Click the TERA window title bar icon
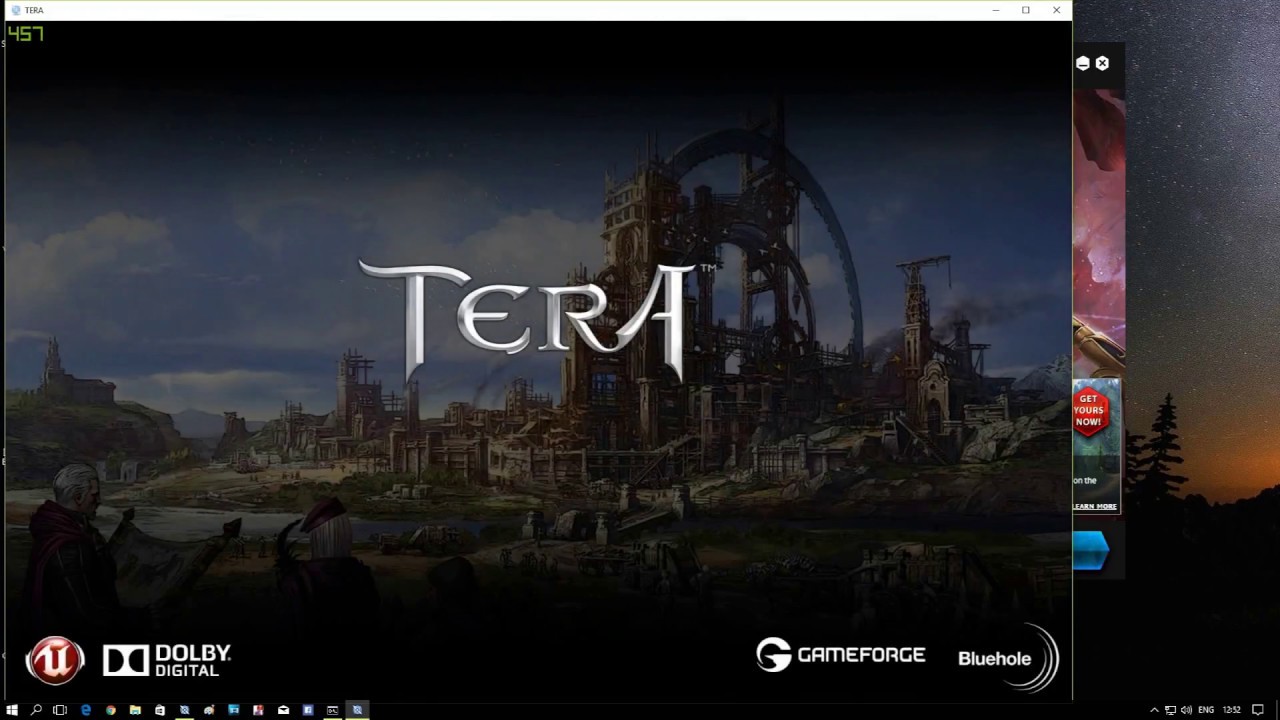This screenshot has width=1280, height=720. 15,10
